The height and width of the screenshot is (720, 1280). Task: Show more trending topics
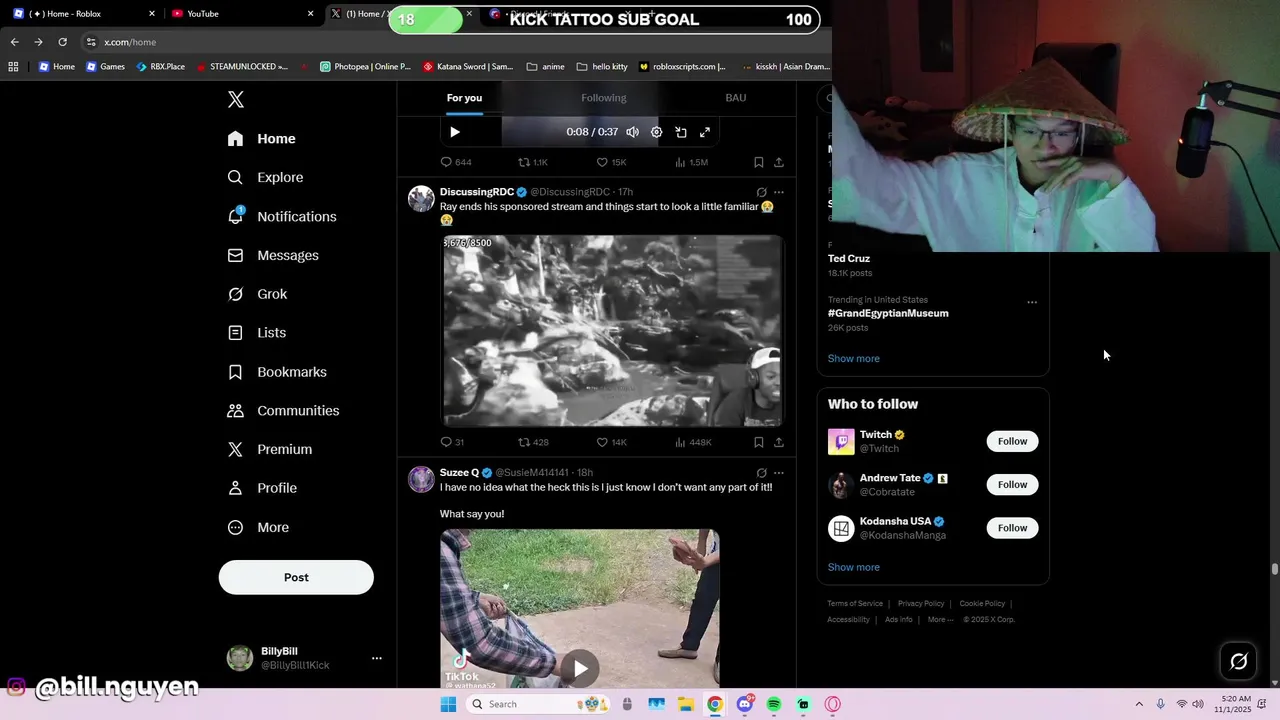[x=854, y=359]
